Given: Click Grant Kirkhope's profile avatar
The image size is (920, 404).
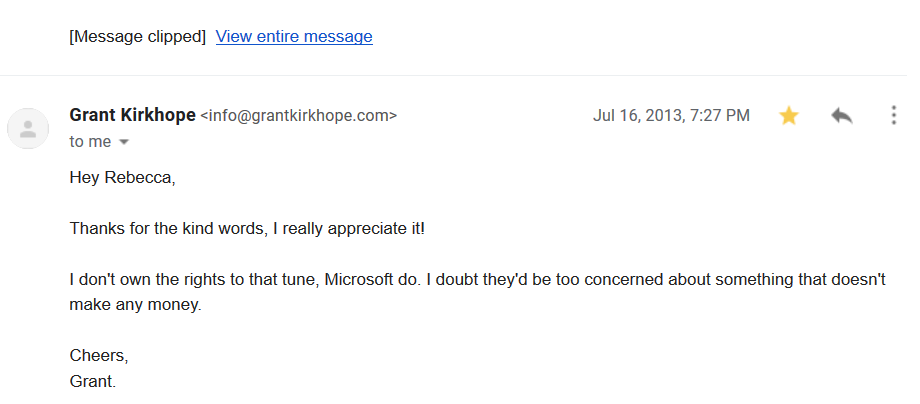Looking at the screenshot, I should pyautogui.click(x=28, y=128).
